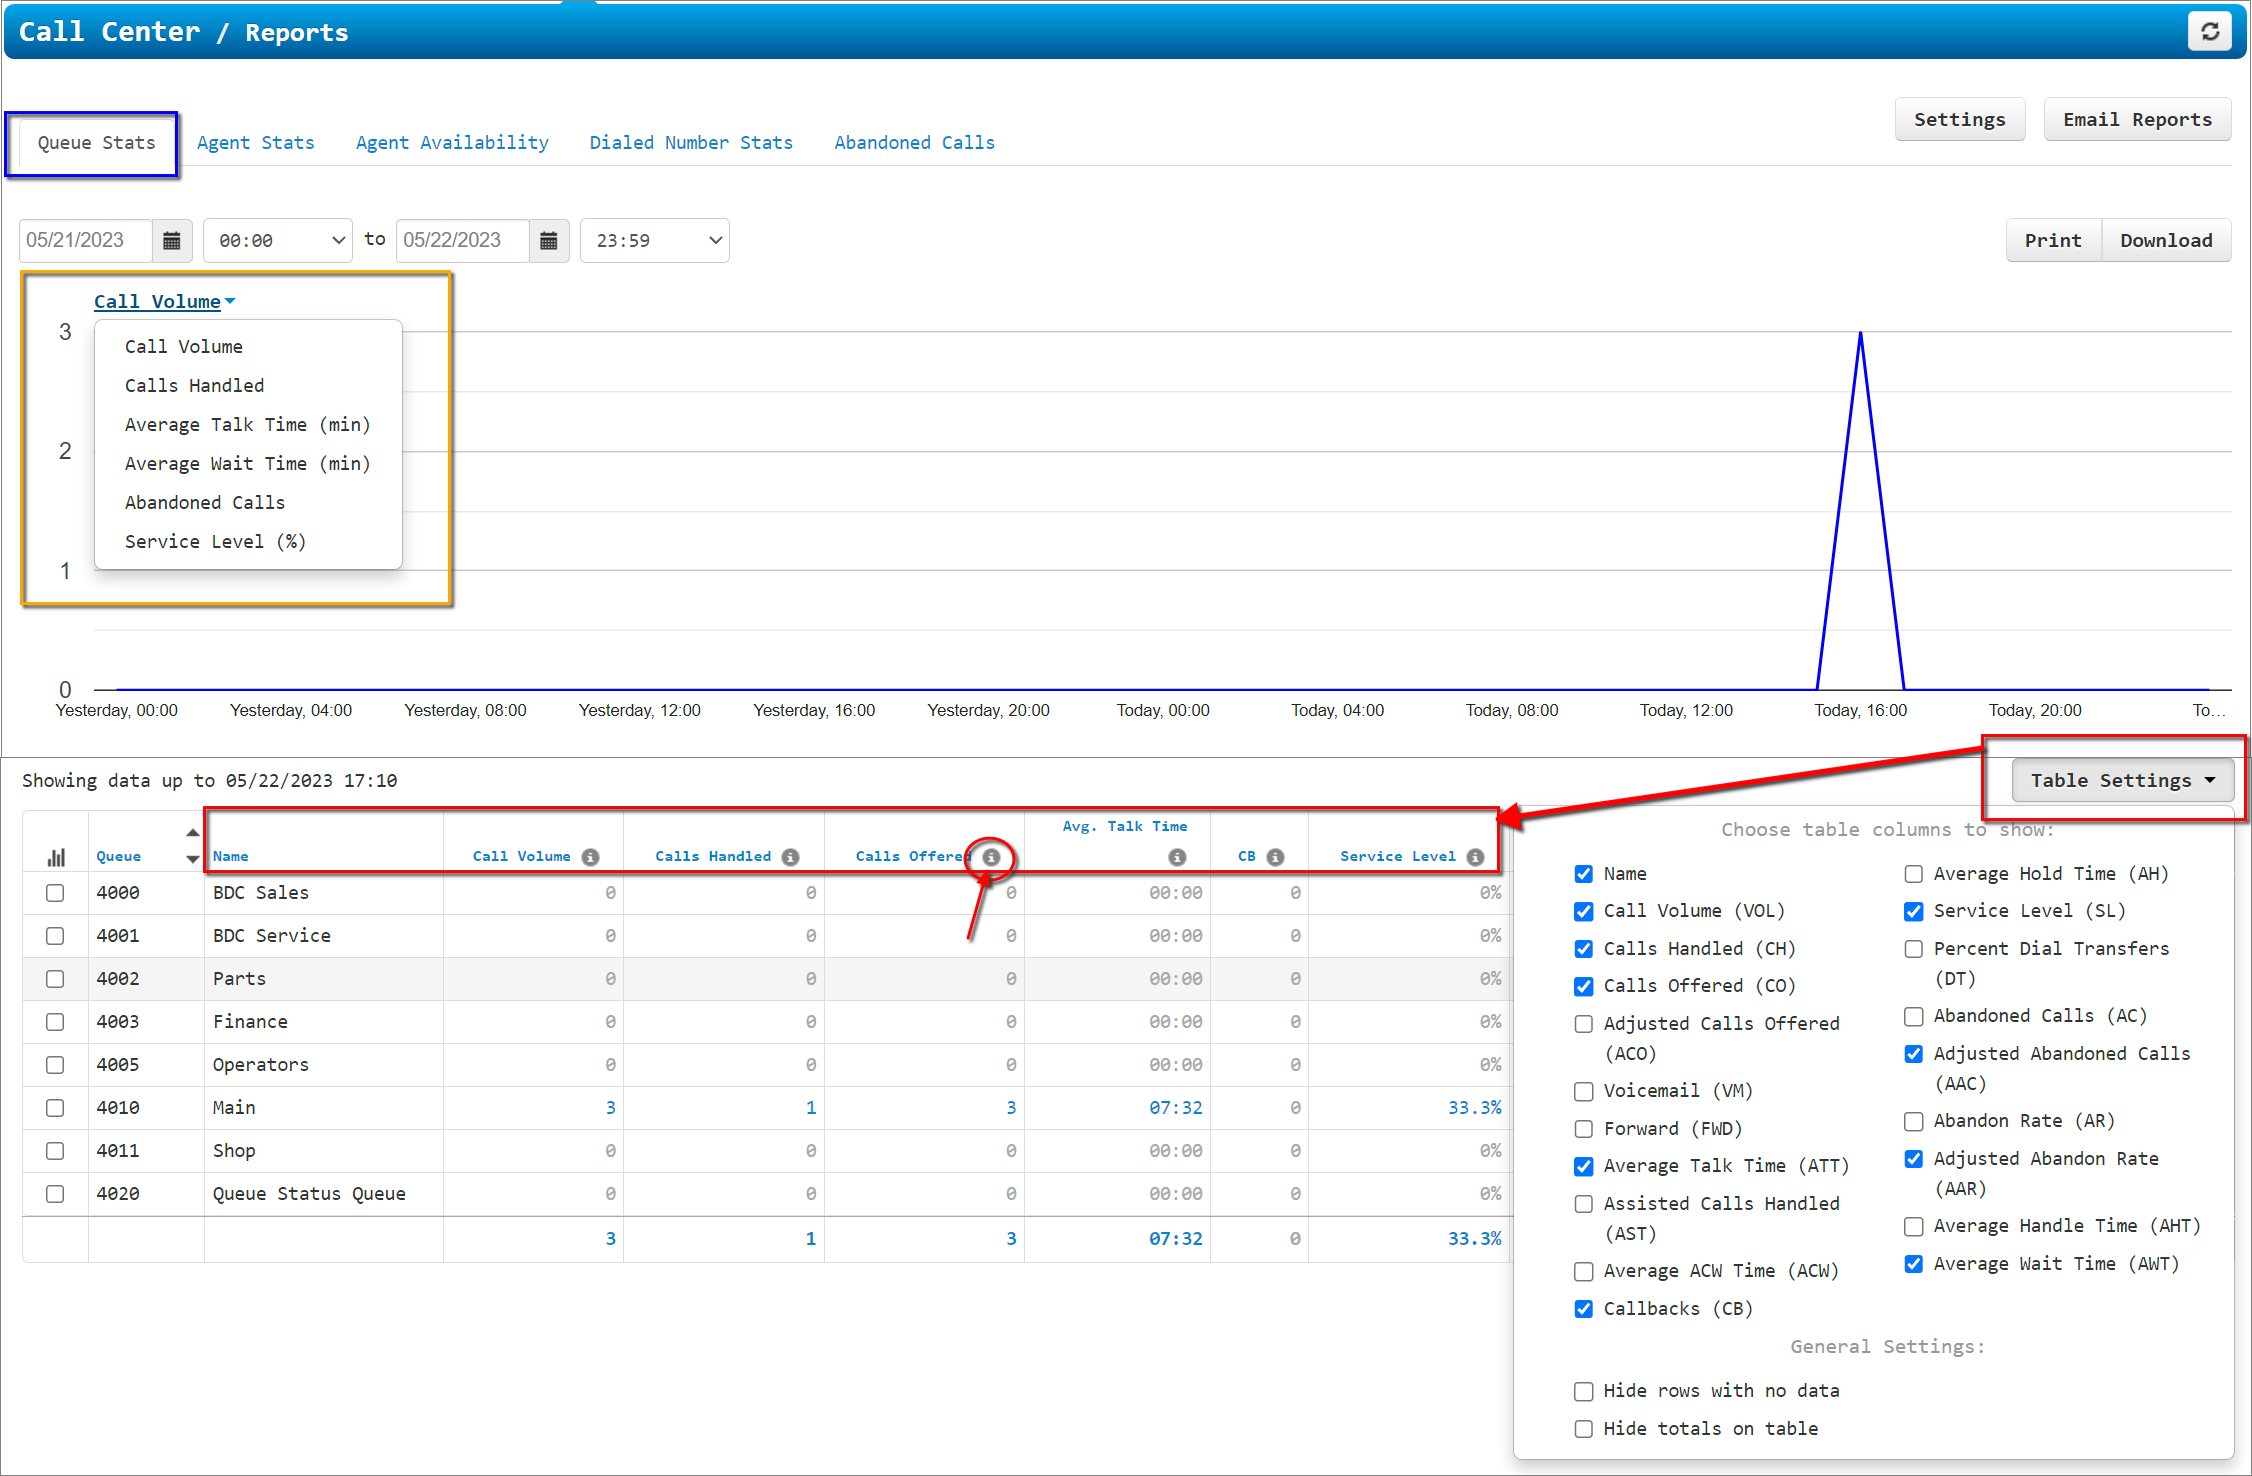Sort Queue column with arrow icons
The image size is (2252, 1476).
point(192,845)
